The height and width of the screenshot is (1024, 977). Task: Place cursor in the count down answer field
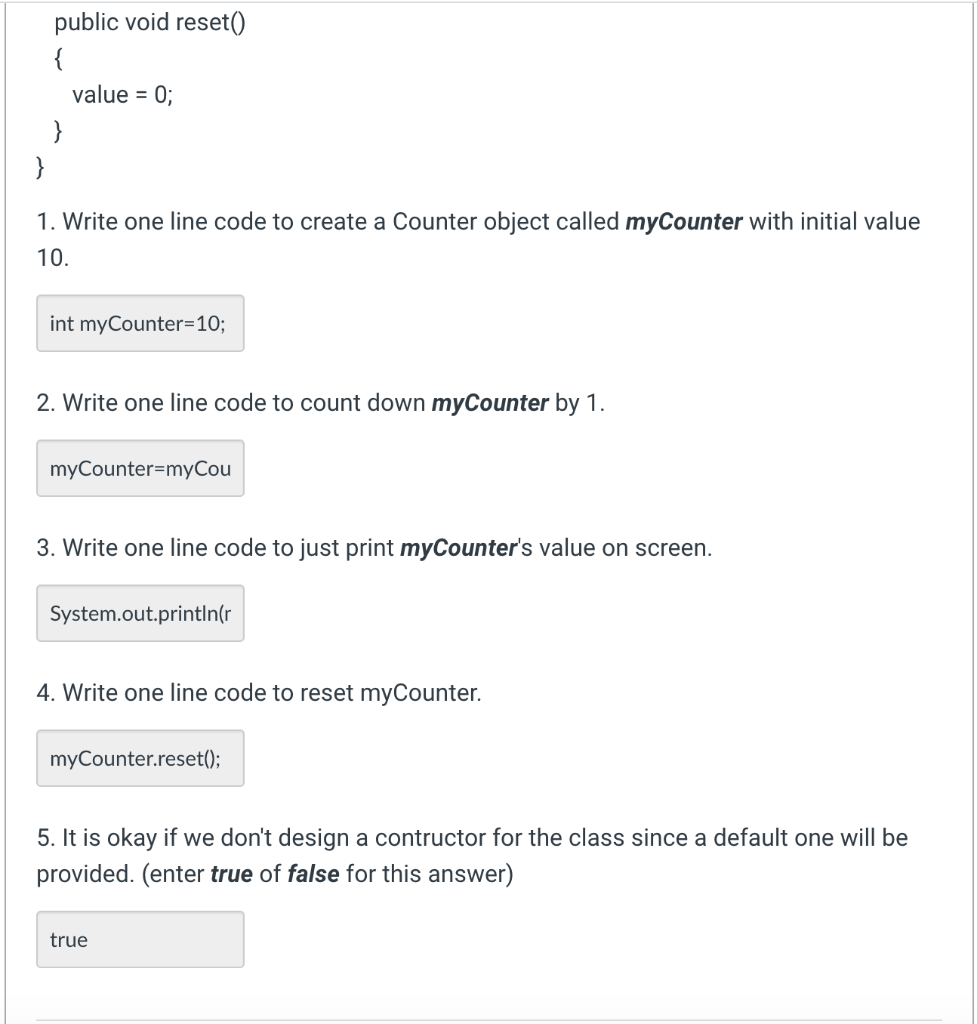coord(140,467)
